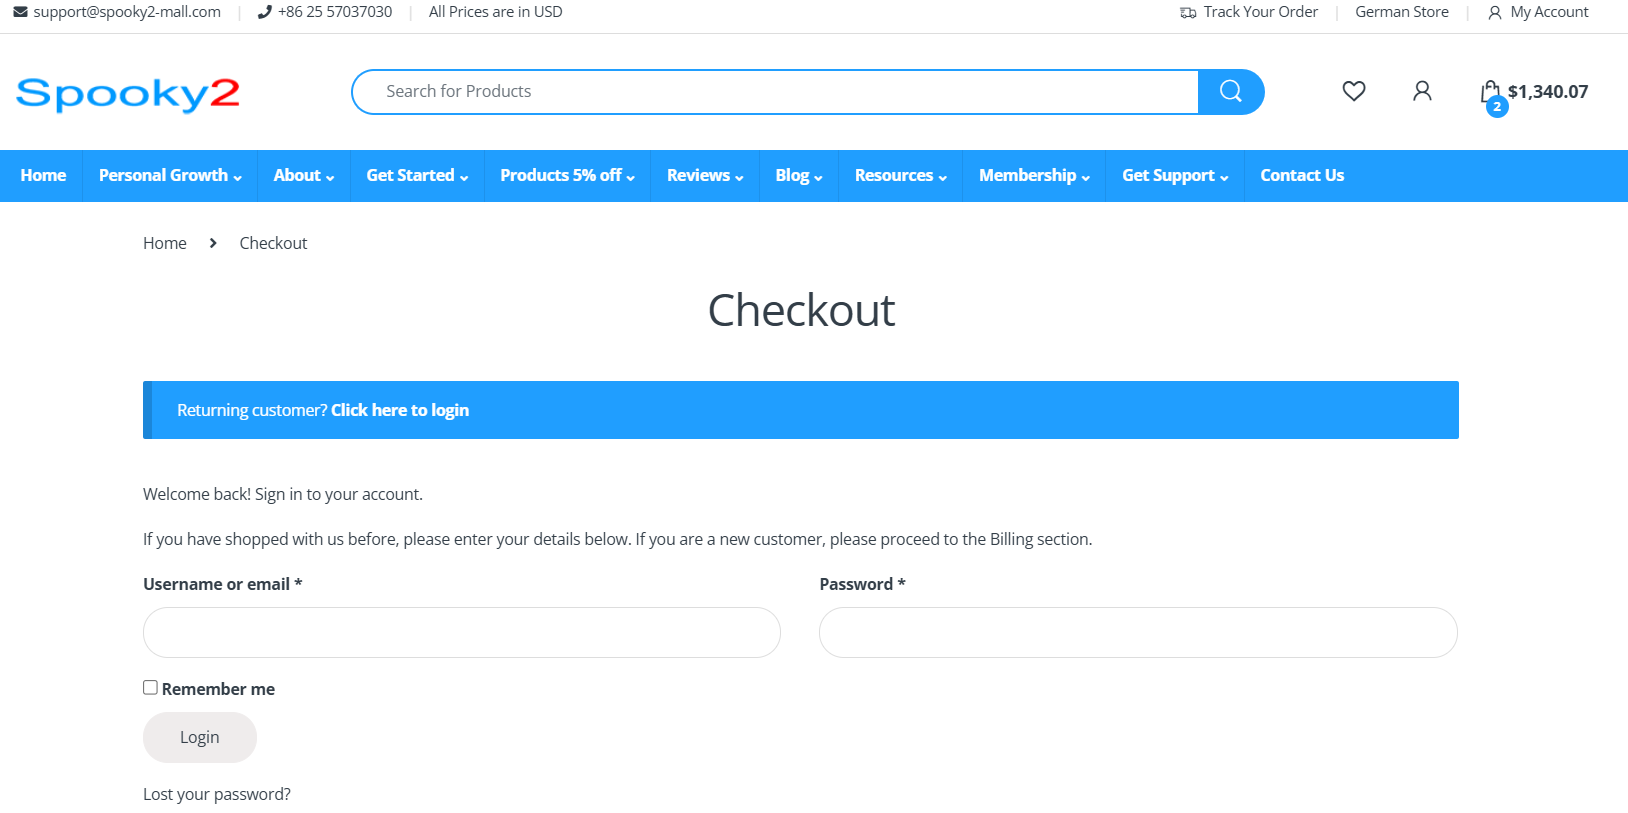
Task: Click into the Password field
Action: tap(1137, 633)
